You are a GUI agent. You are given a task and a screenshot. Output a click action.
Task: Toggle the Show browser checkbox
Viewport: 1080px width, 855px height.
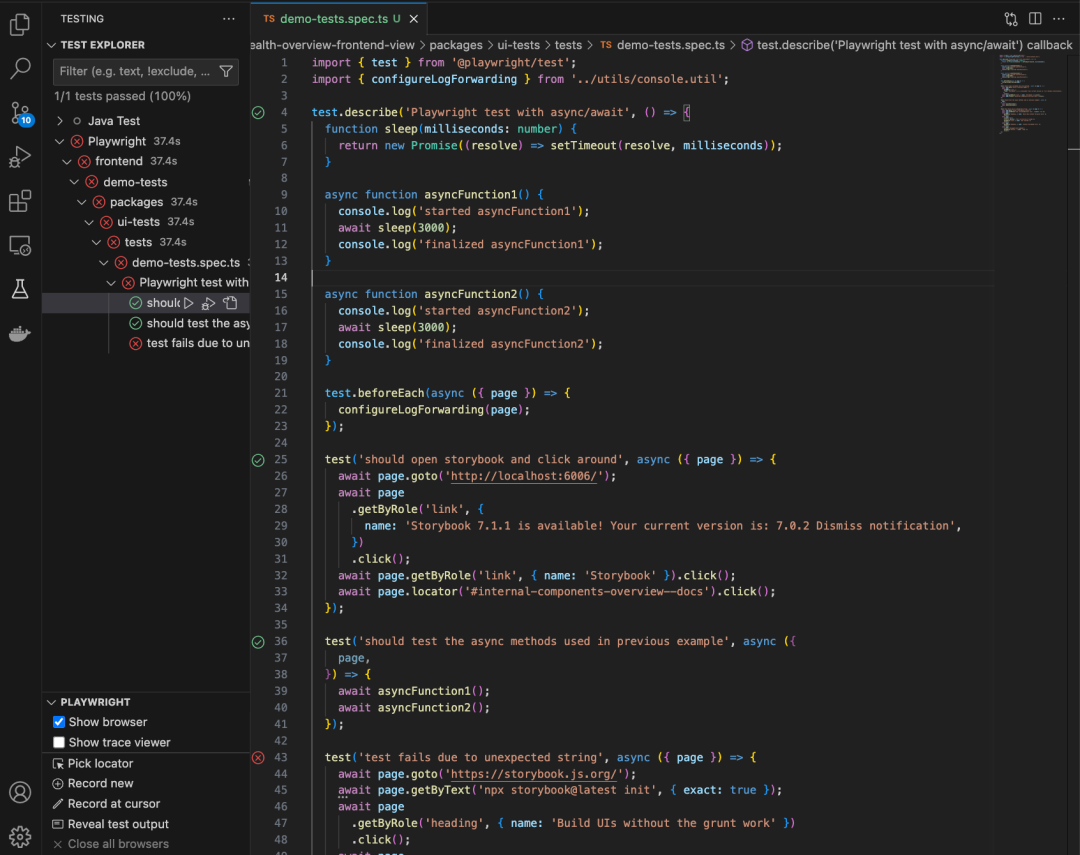pos(59,722)
